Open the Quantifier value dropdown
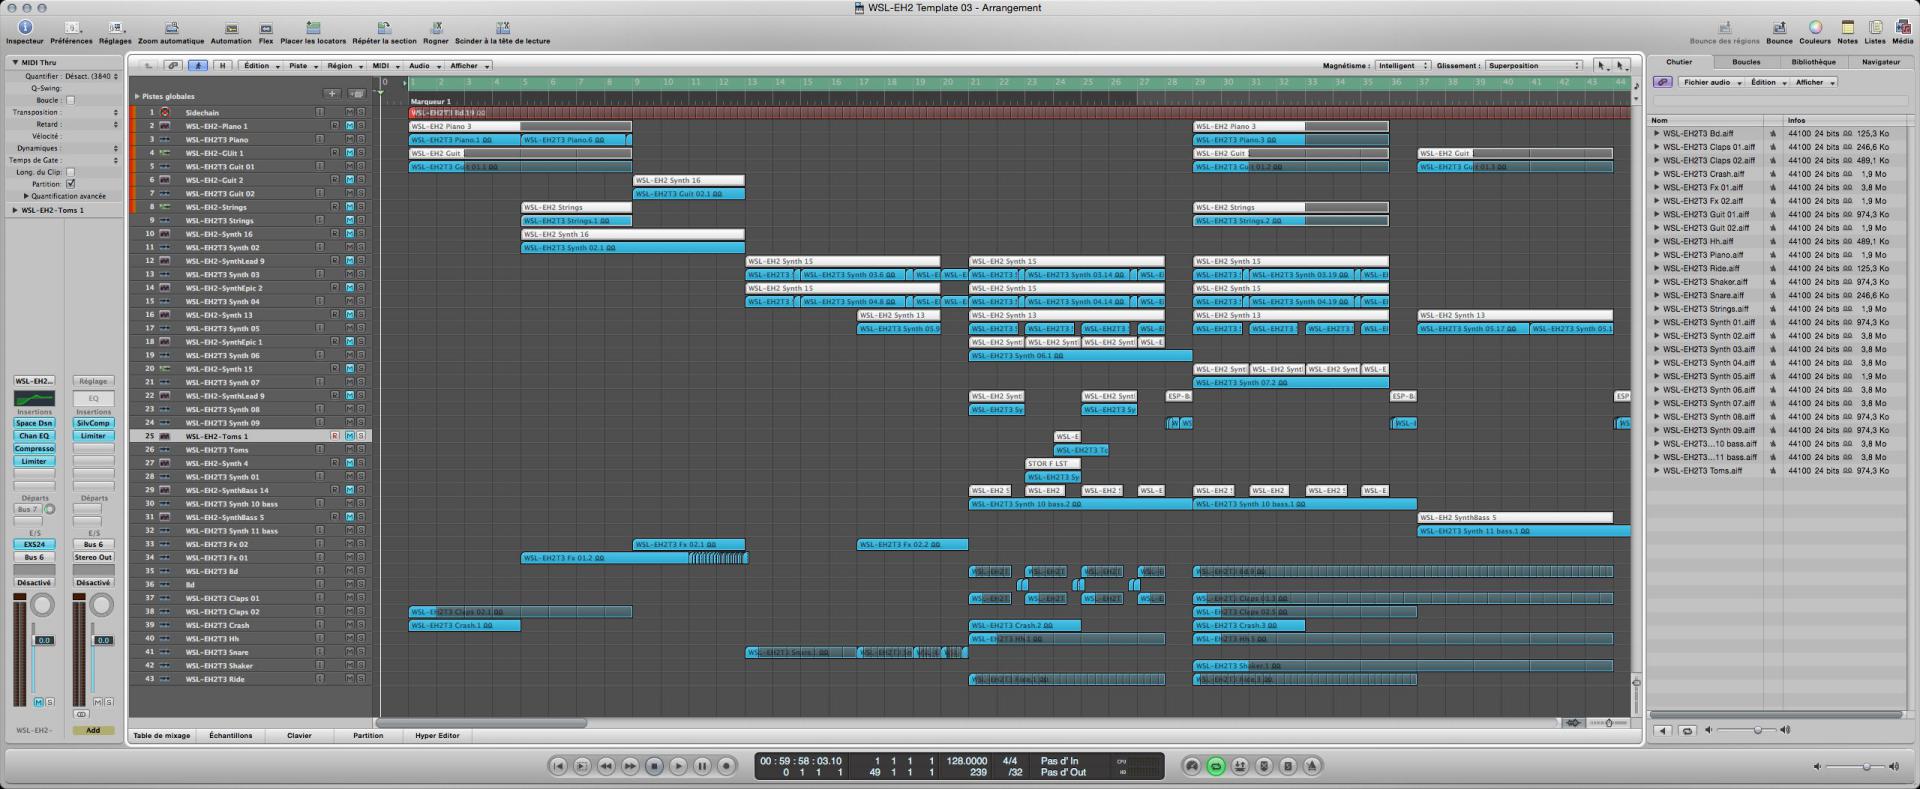1920x789 pixels. coord(90,76)
